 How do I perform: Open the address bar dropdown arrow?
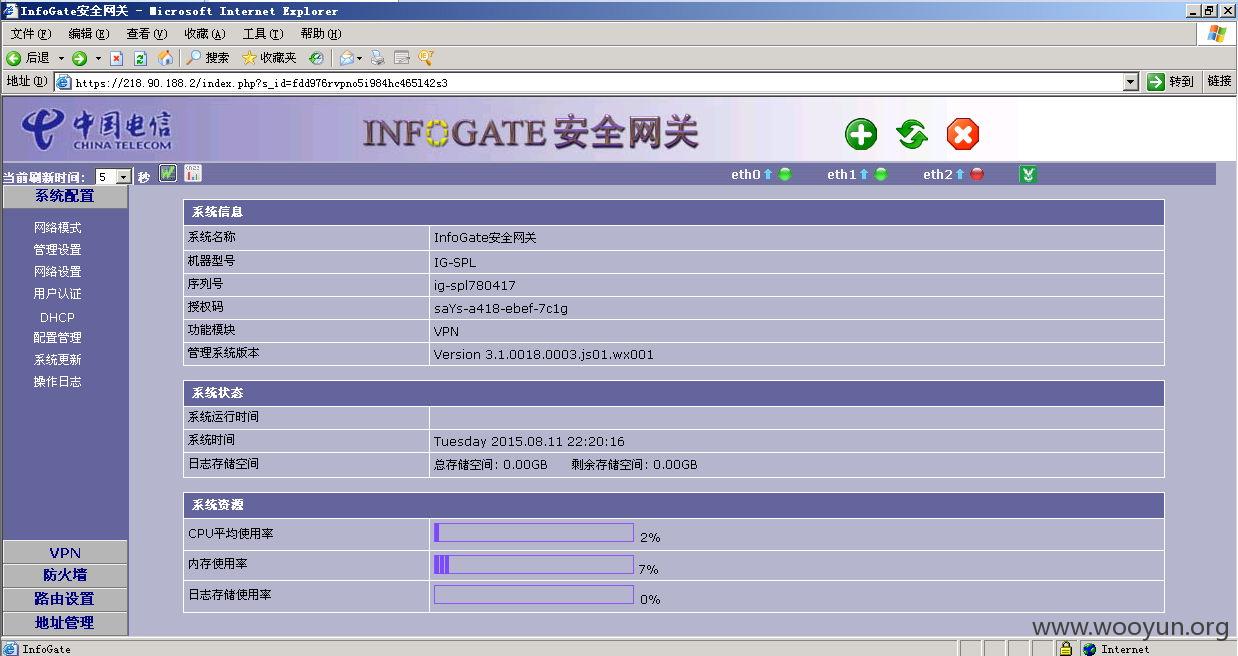[x=1131, y=82]
